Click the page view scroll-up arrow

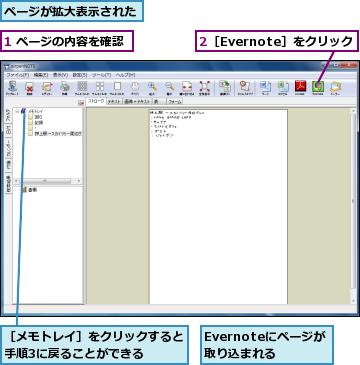353,111
